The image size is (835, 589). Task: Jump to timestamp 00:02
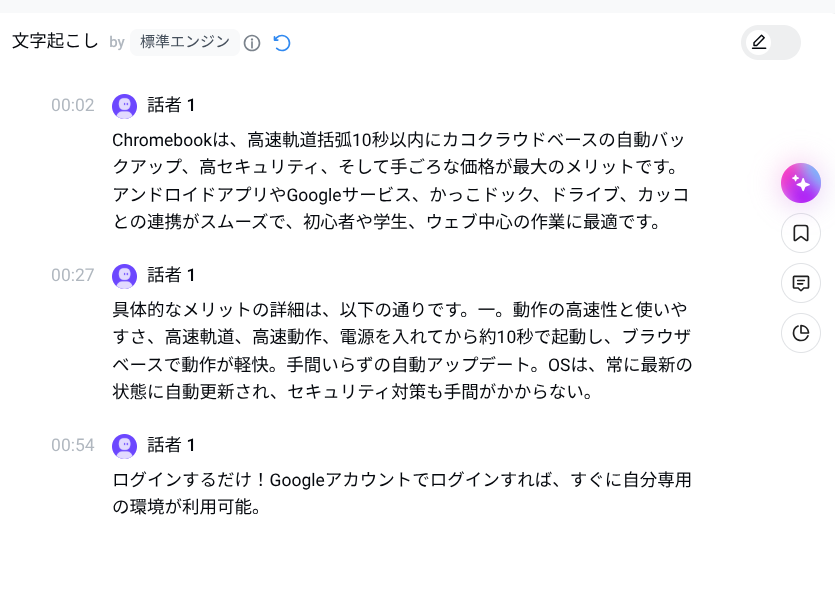tap(73, 106)
